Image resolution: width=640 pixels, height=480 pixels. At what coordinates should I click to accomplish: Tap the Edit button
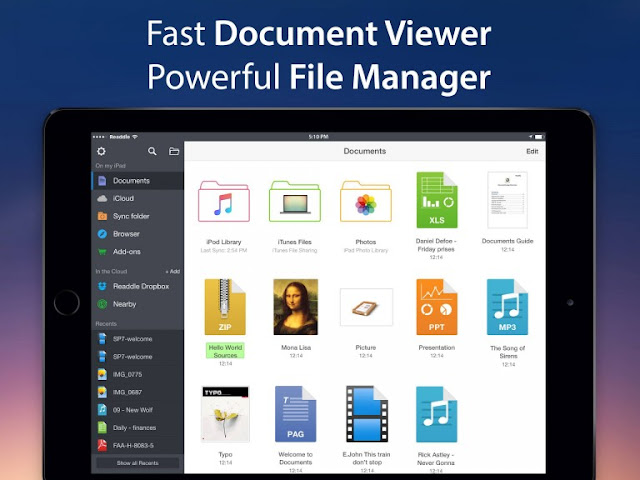click(x=532, y=151)
